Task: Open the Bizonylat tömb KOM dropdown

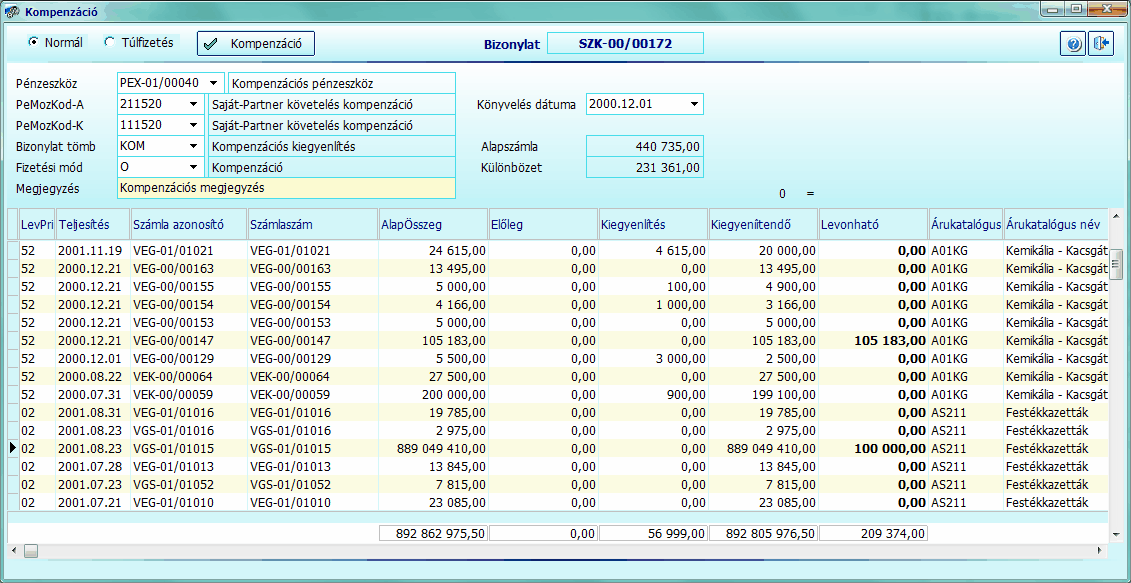Action: (193, 146)
